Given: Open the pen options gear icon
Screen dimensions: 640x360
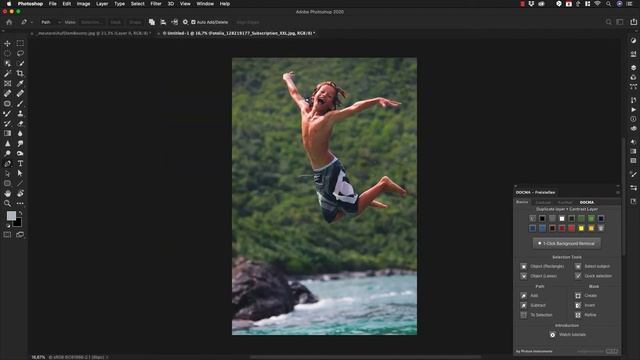Looking at the screenshot, I should [185, 22].
